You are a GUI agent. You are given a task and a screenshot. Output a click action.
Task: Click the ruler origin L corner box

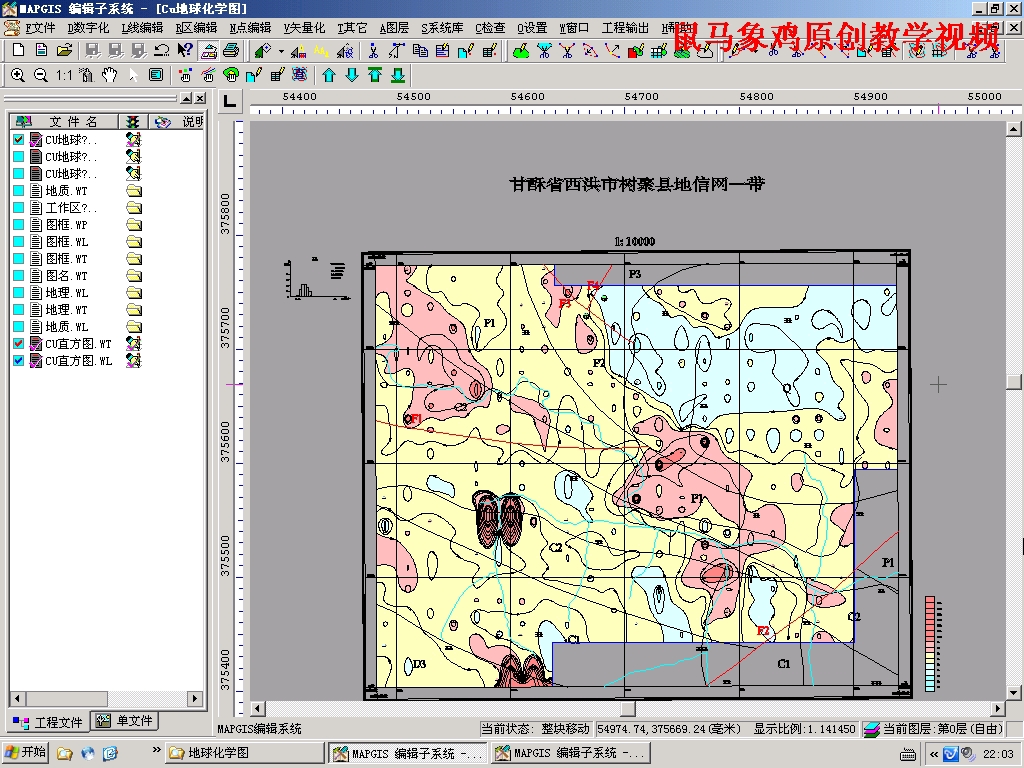pos(230,102)
